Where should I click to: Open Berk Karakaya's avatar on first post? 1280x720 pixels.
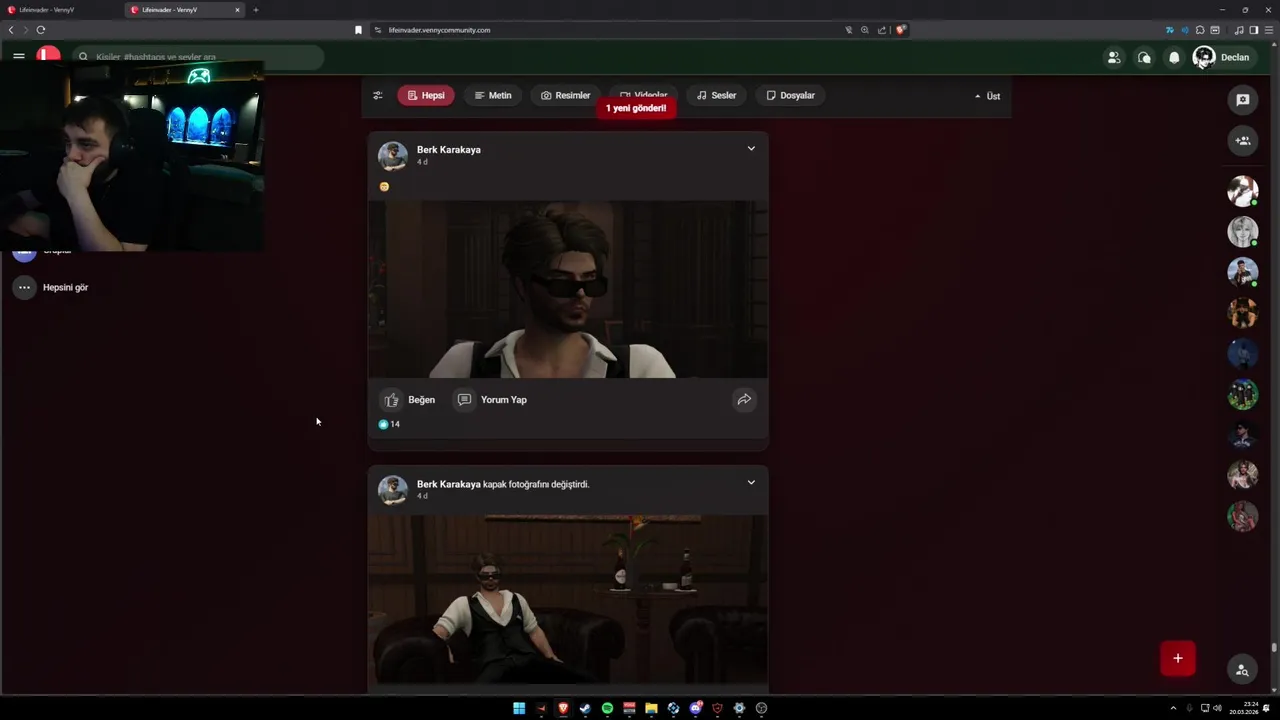392,156
